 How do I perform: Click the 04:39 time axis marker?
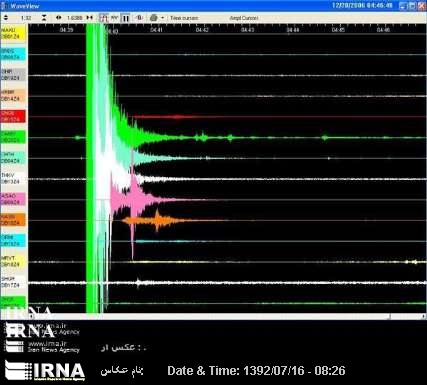point(66,30)
